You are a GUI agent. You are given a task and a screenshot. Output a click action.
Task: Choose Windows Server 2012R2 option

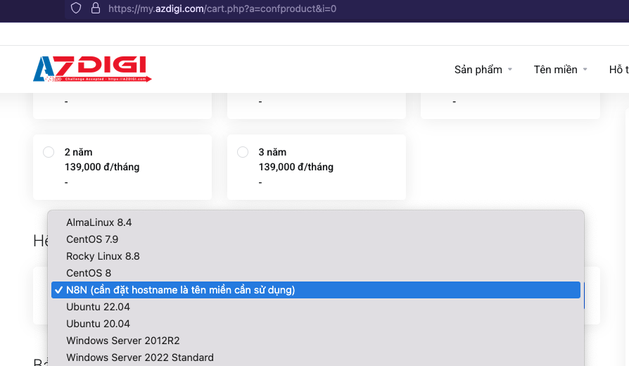[316, 340]
